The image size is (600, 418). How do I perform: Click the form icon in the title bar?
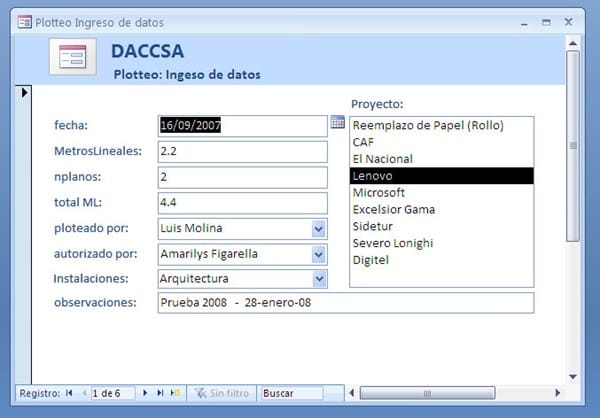[24, 22]
